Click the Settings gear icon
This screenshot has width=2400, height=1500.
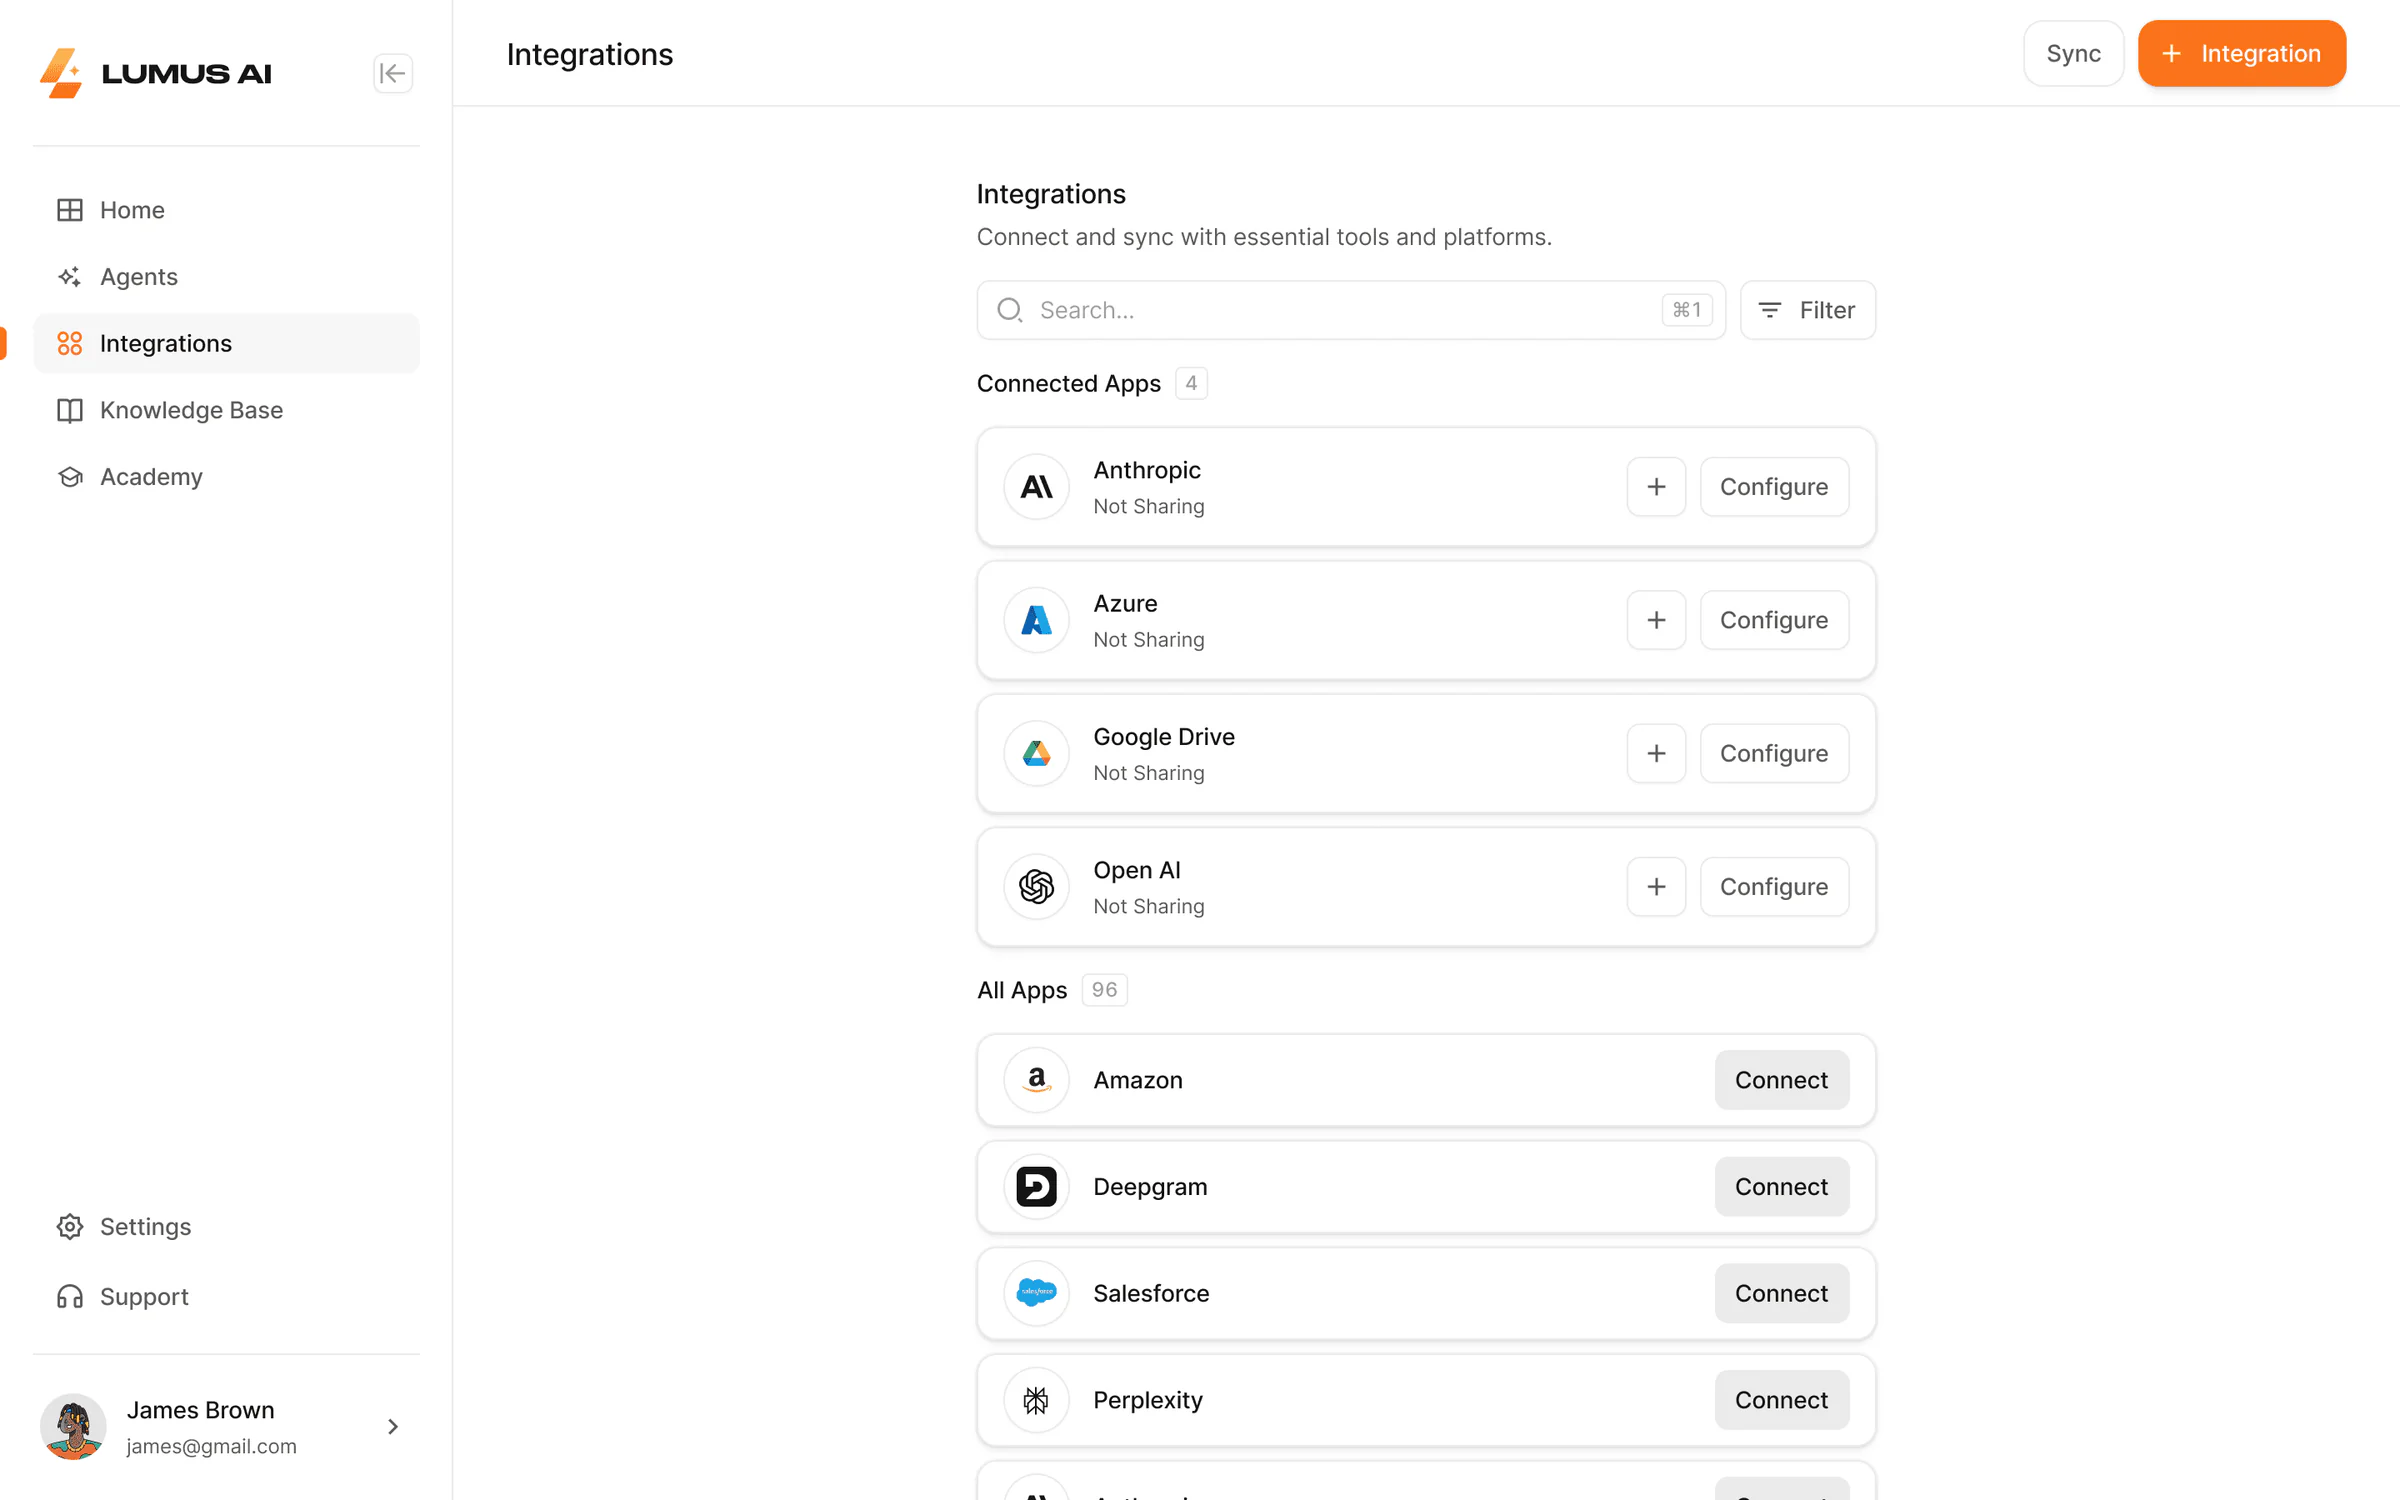pyautogui.click(x=70, y=1226)
